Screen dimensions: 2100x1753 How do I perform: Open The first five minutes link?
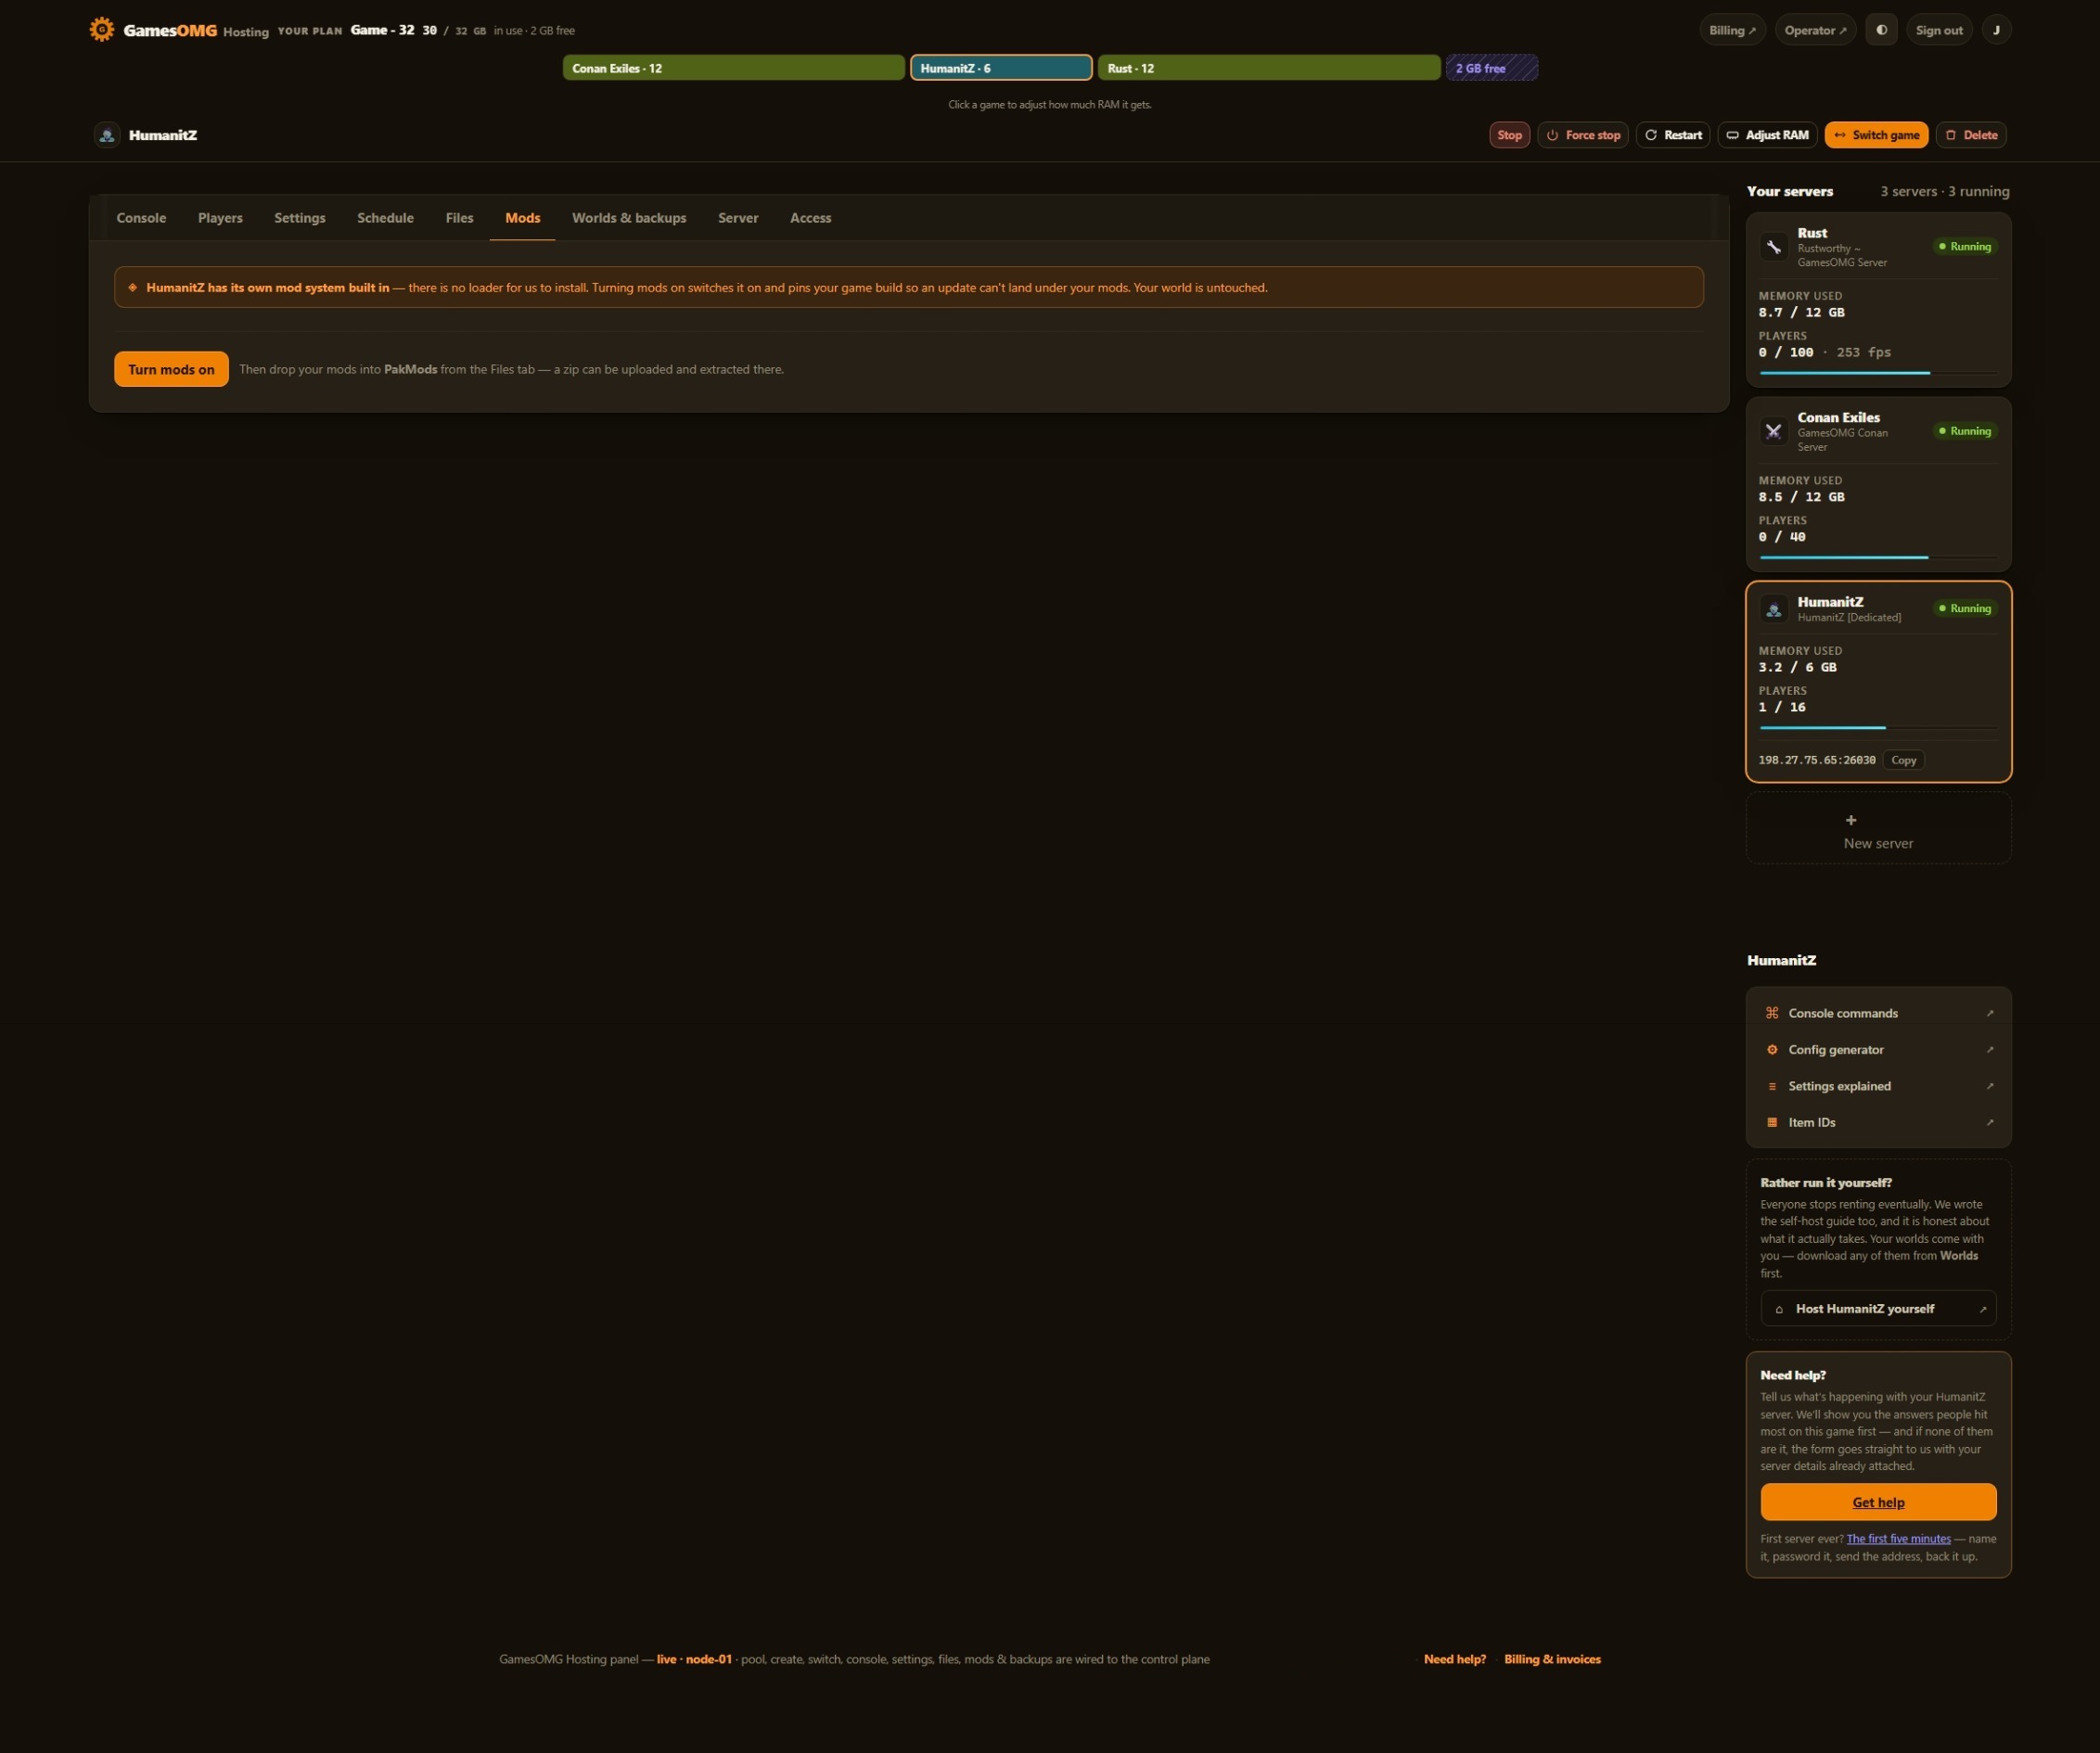(x=1898, y=1539)
